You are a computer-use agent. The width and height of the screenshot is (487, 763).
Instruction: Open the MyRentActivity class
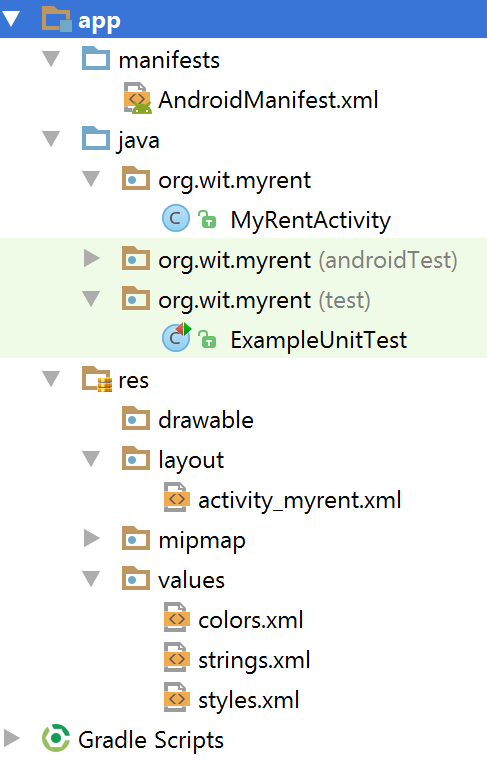[310, 220]
